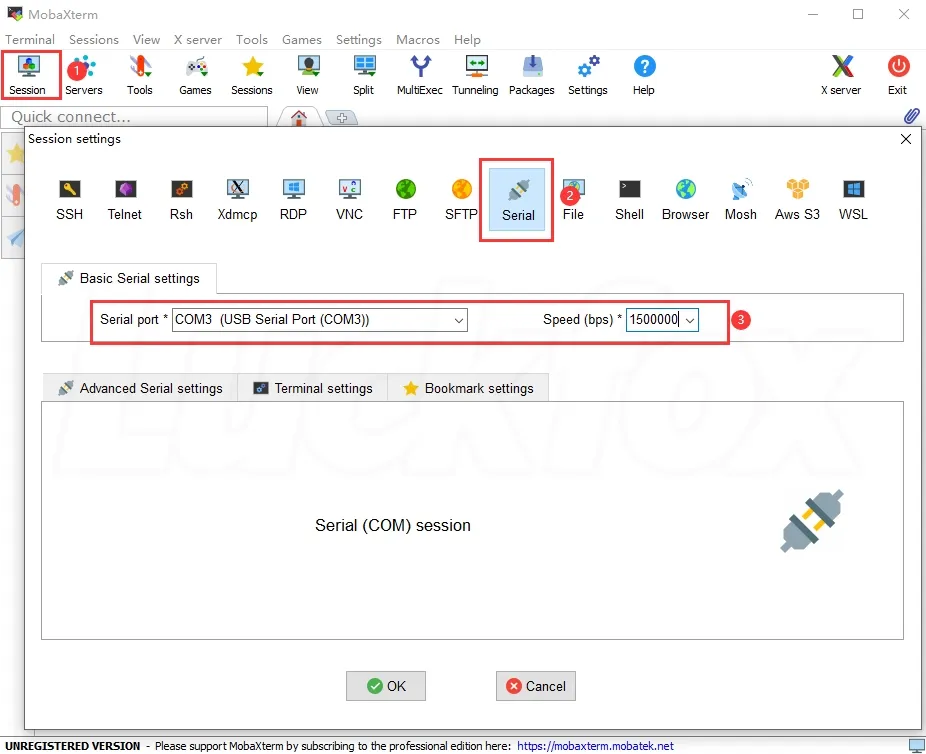Click the Split toolbar icon
926x754 pixels.
tap(364, 74)
